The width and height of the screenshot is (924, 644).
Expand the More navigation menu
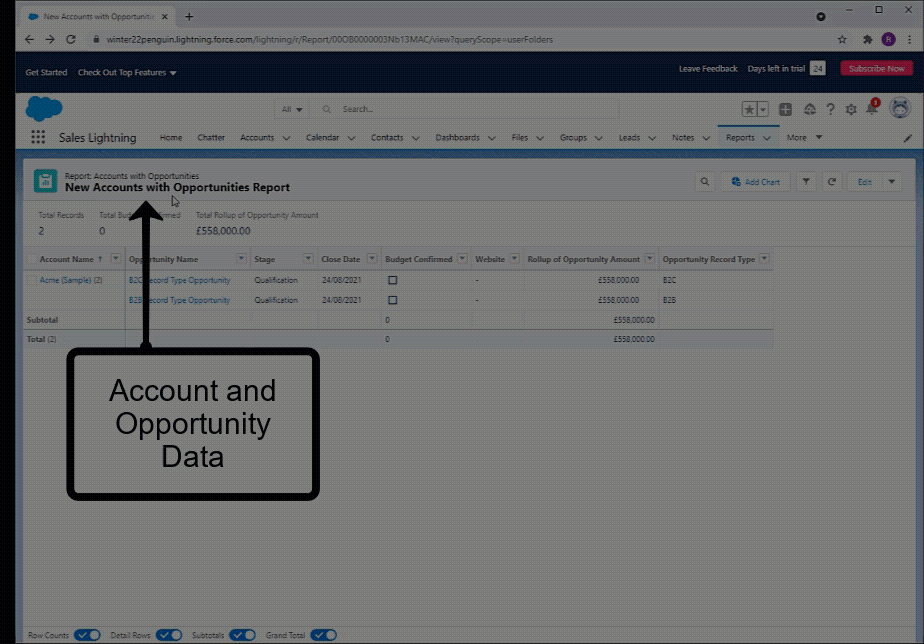804,137
